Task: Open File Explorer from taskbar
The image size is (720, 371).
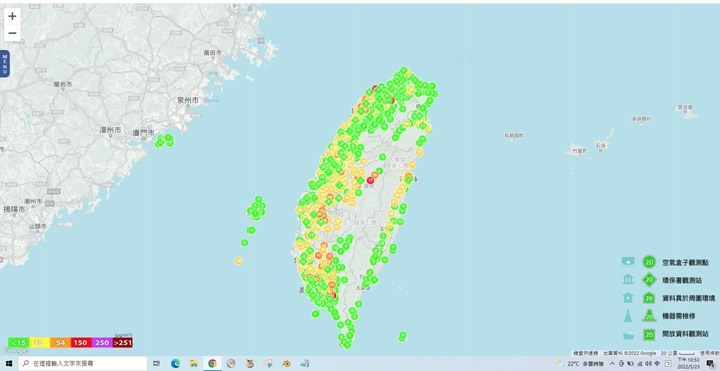Action: (x=193, y=364)
